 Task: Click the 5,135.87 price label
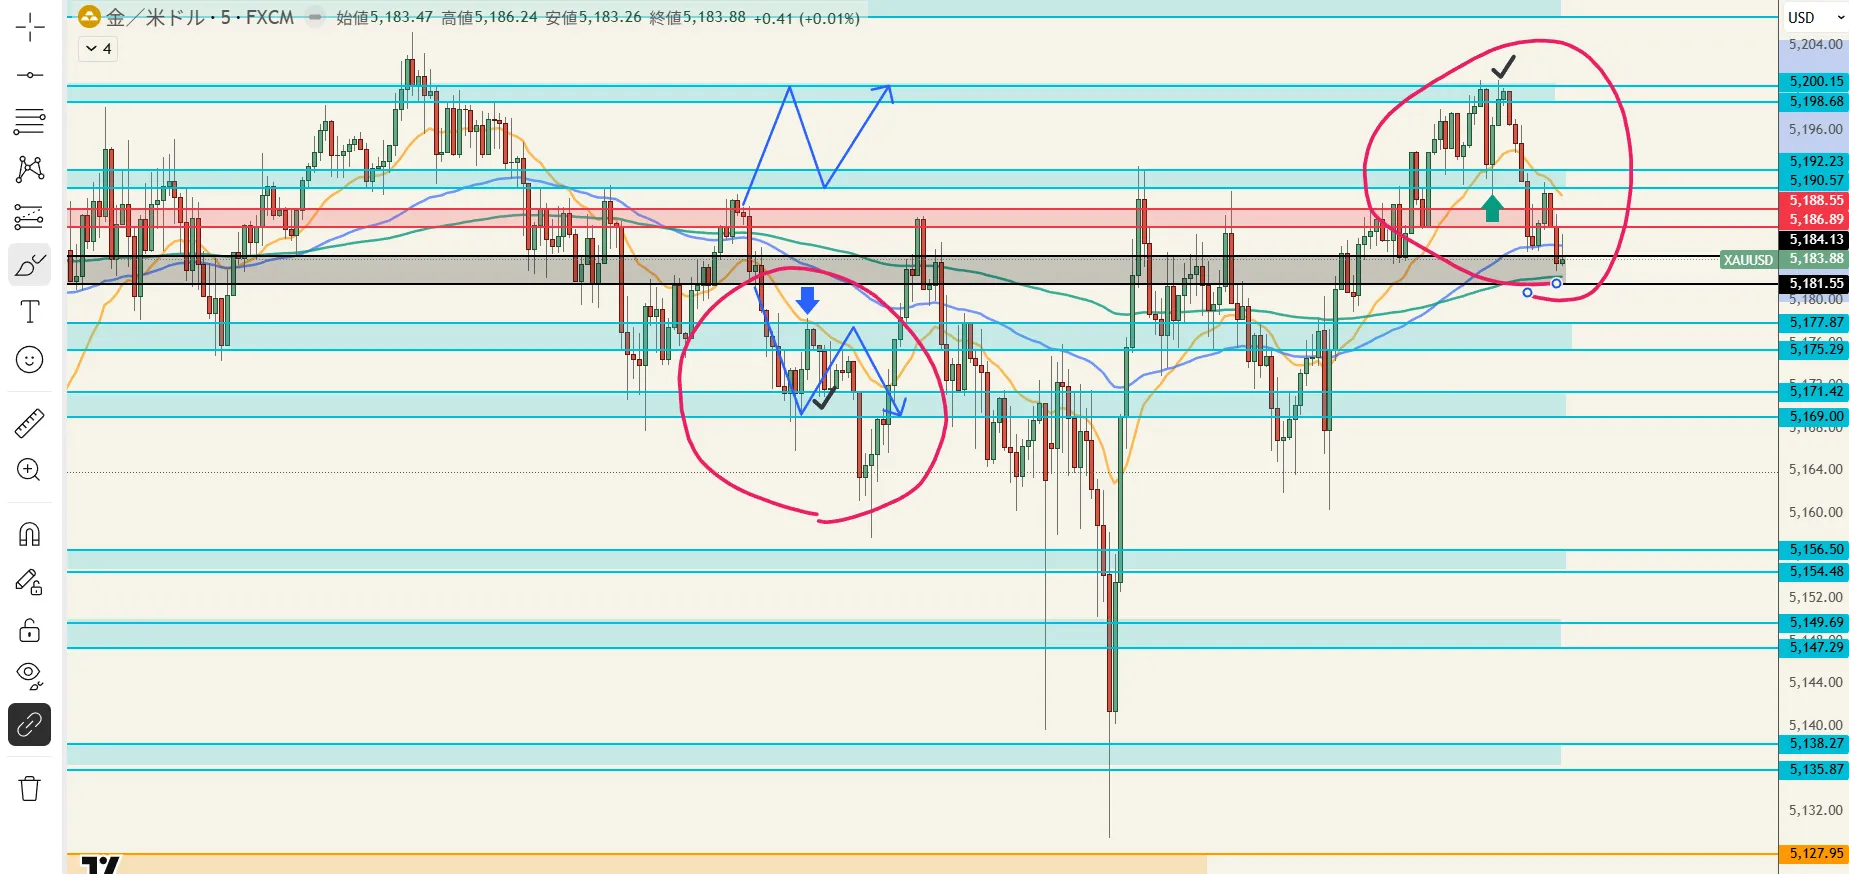[x=1816, y=769]
